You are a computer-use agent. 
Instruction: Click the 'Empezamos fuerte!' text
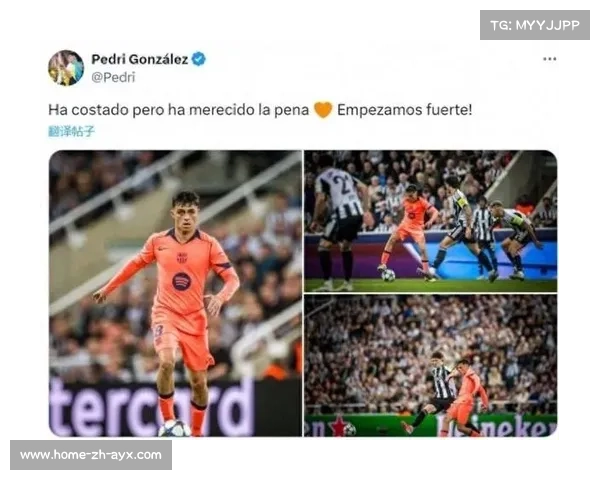point(404,110)
